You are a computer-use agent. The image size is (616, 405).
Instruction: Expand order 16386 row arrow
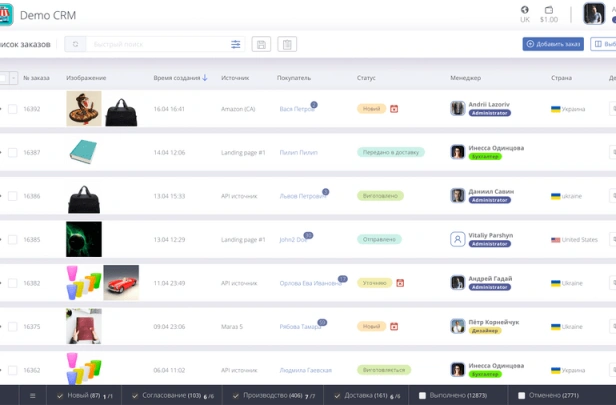pyautogui.click(x=2, y=196)
